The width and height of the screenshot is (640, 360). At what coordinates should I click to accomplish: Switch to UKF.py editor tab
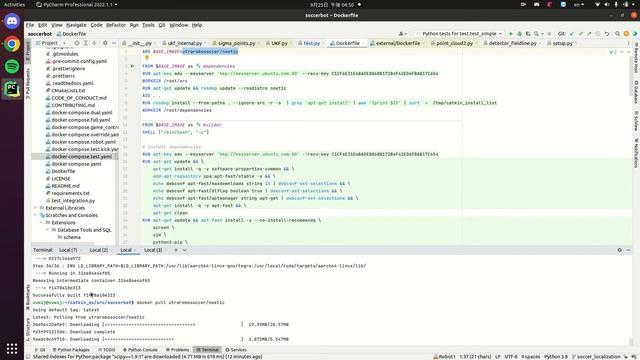click(279, 43)
